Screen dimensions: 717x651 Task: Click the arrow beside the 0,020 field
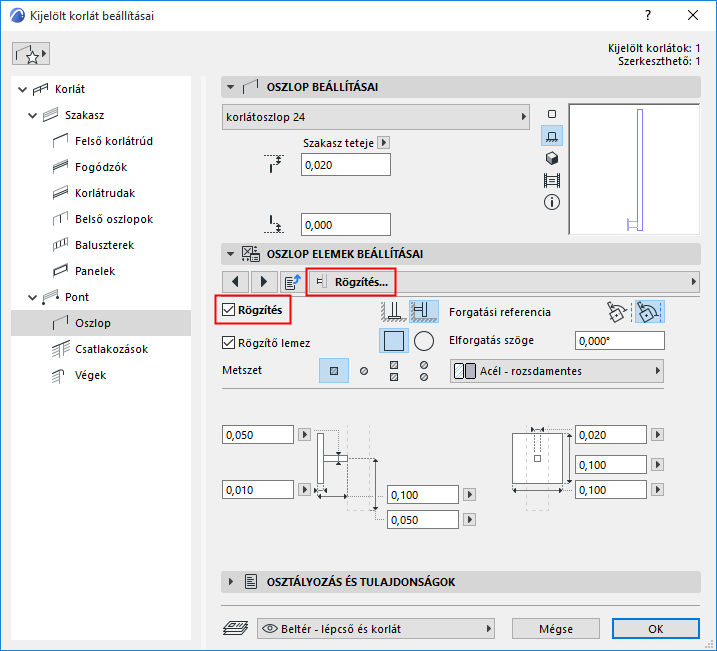pyautogui.click(x=658, y=434)
